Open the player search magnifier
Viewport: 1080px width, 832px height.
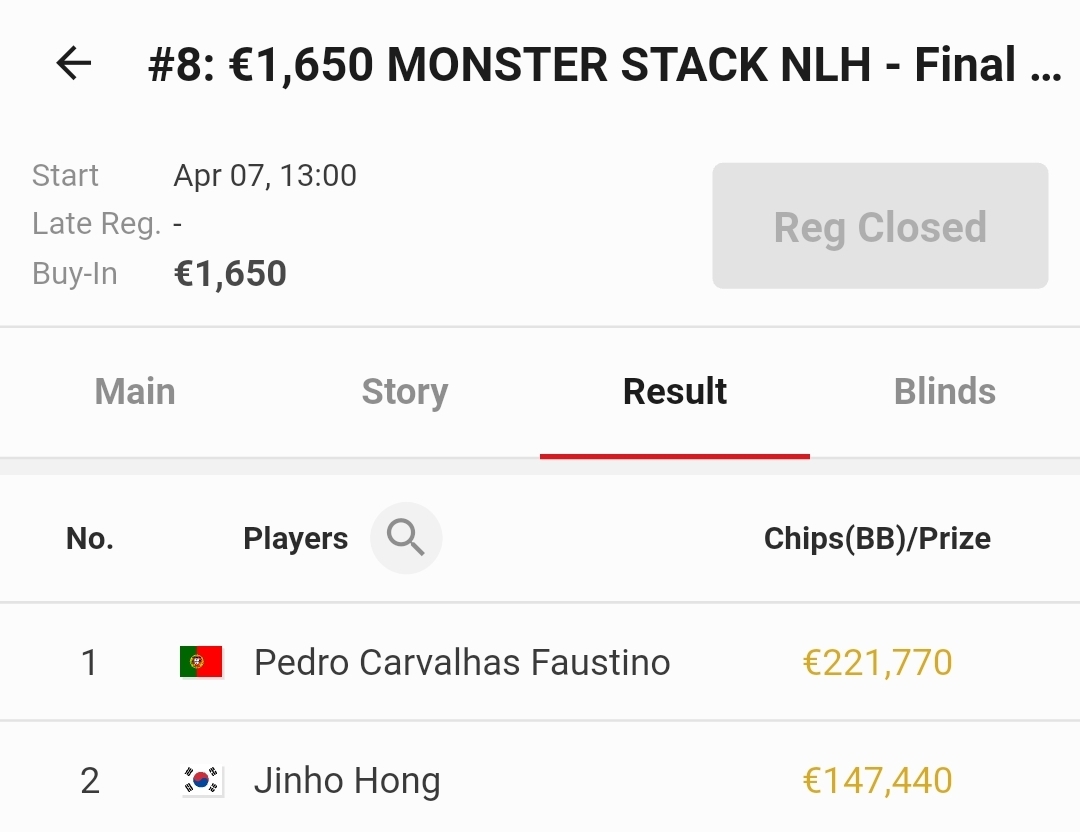tap(406, 538)
